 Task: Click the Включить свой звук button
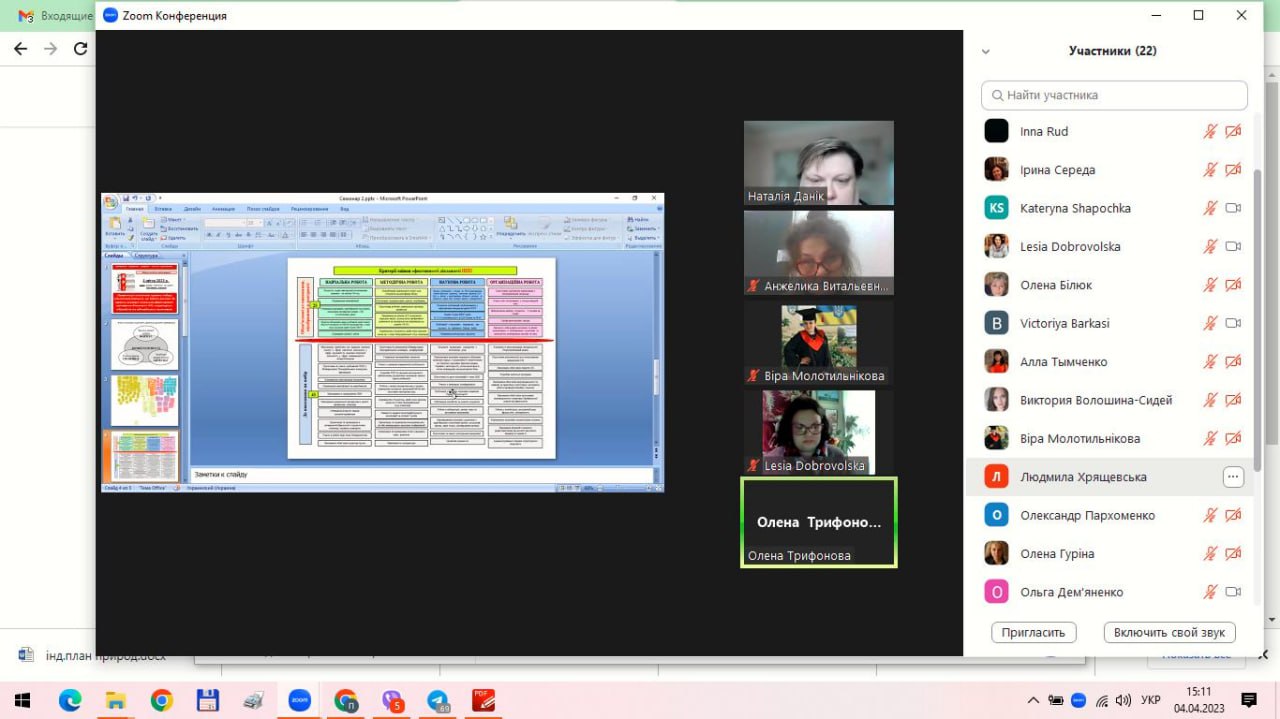1169,632
